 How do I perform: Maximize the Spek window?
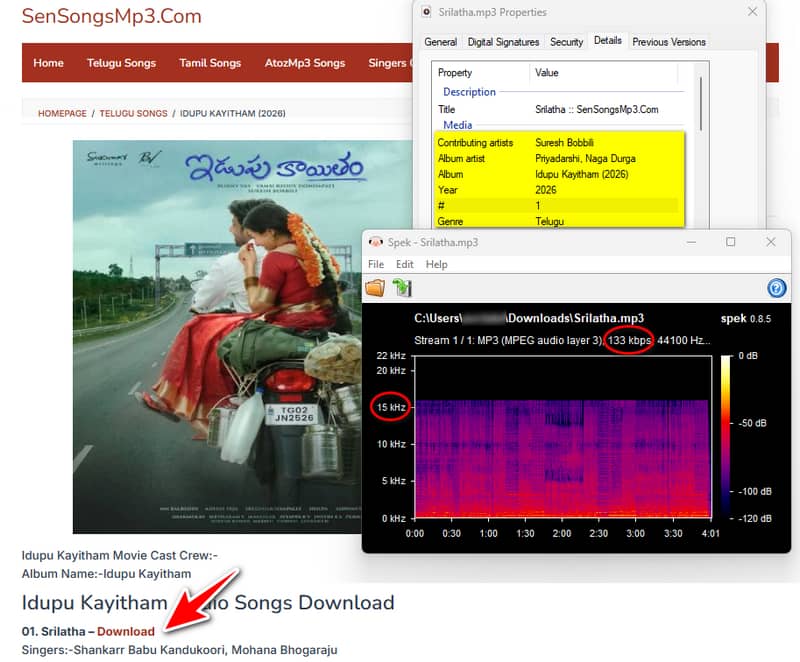731,242
